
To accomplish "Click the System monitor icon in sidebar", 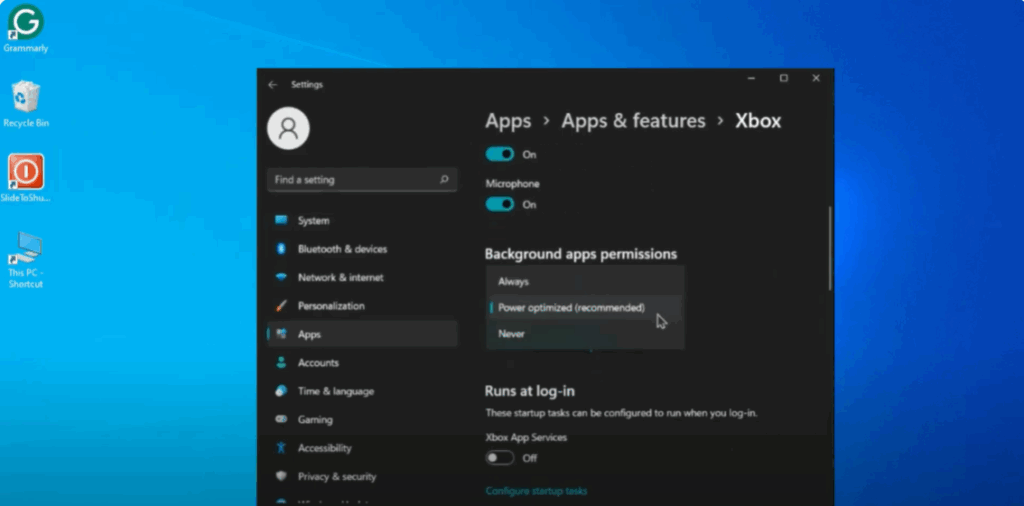I will coord(281,221).
